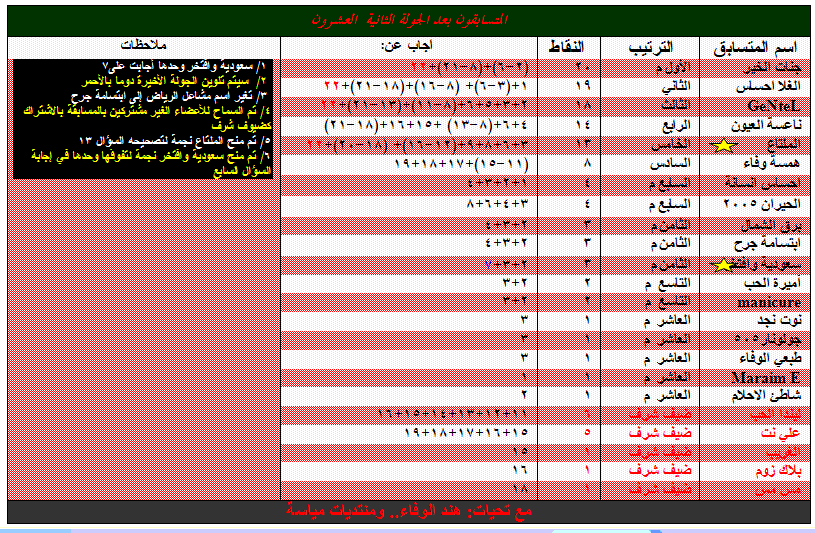Viewport: 815px width, 533px height.
Task: Click the النقاط column header
Action: [574, 48]
